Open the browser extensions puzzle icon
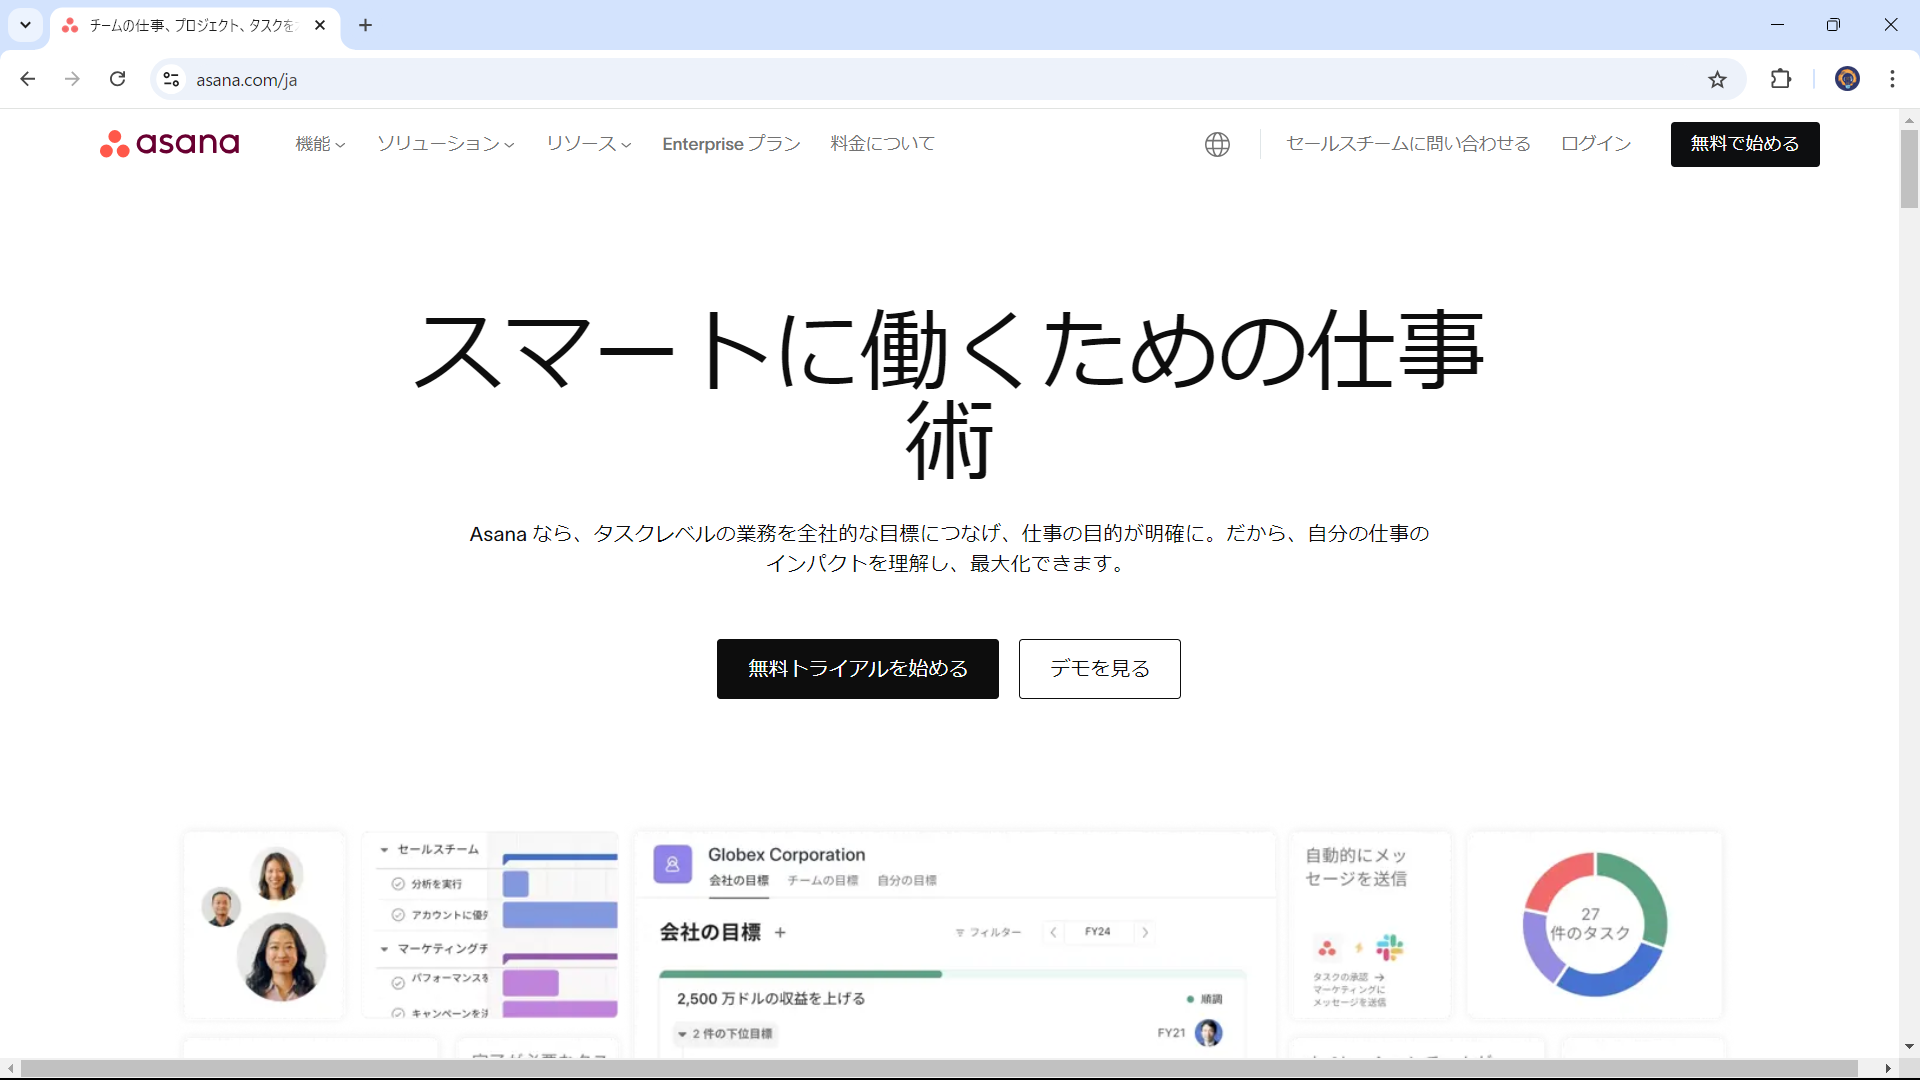The image size is (1920, 1080). coord(1781,79)
